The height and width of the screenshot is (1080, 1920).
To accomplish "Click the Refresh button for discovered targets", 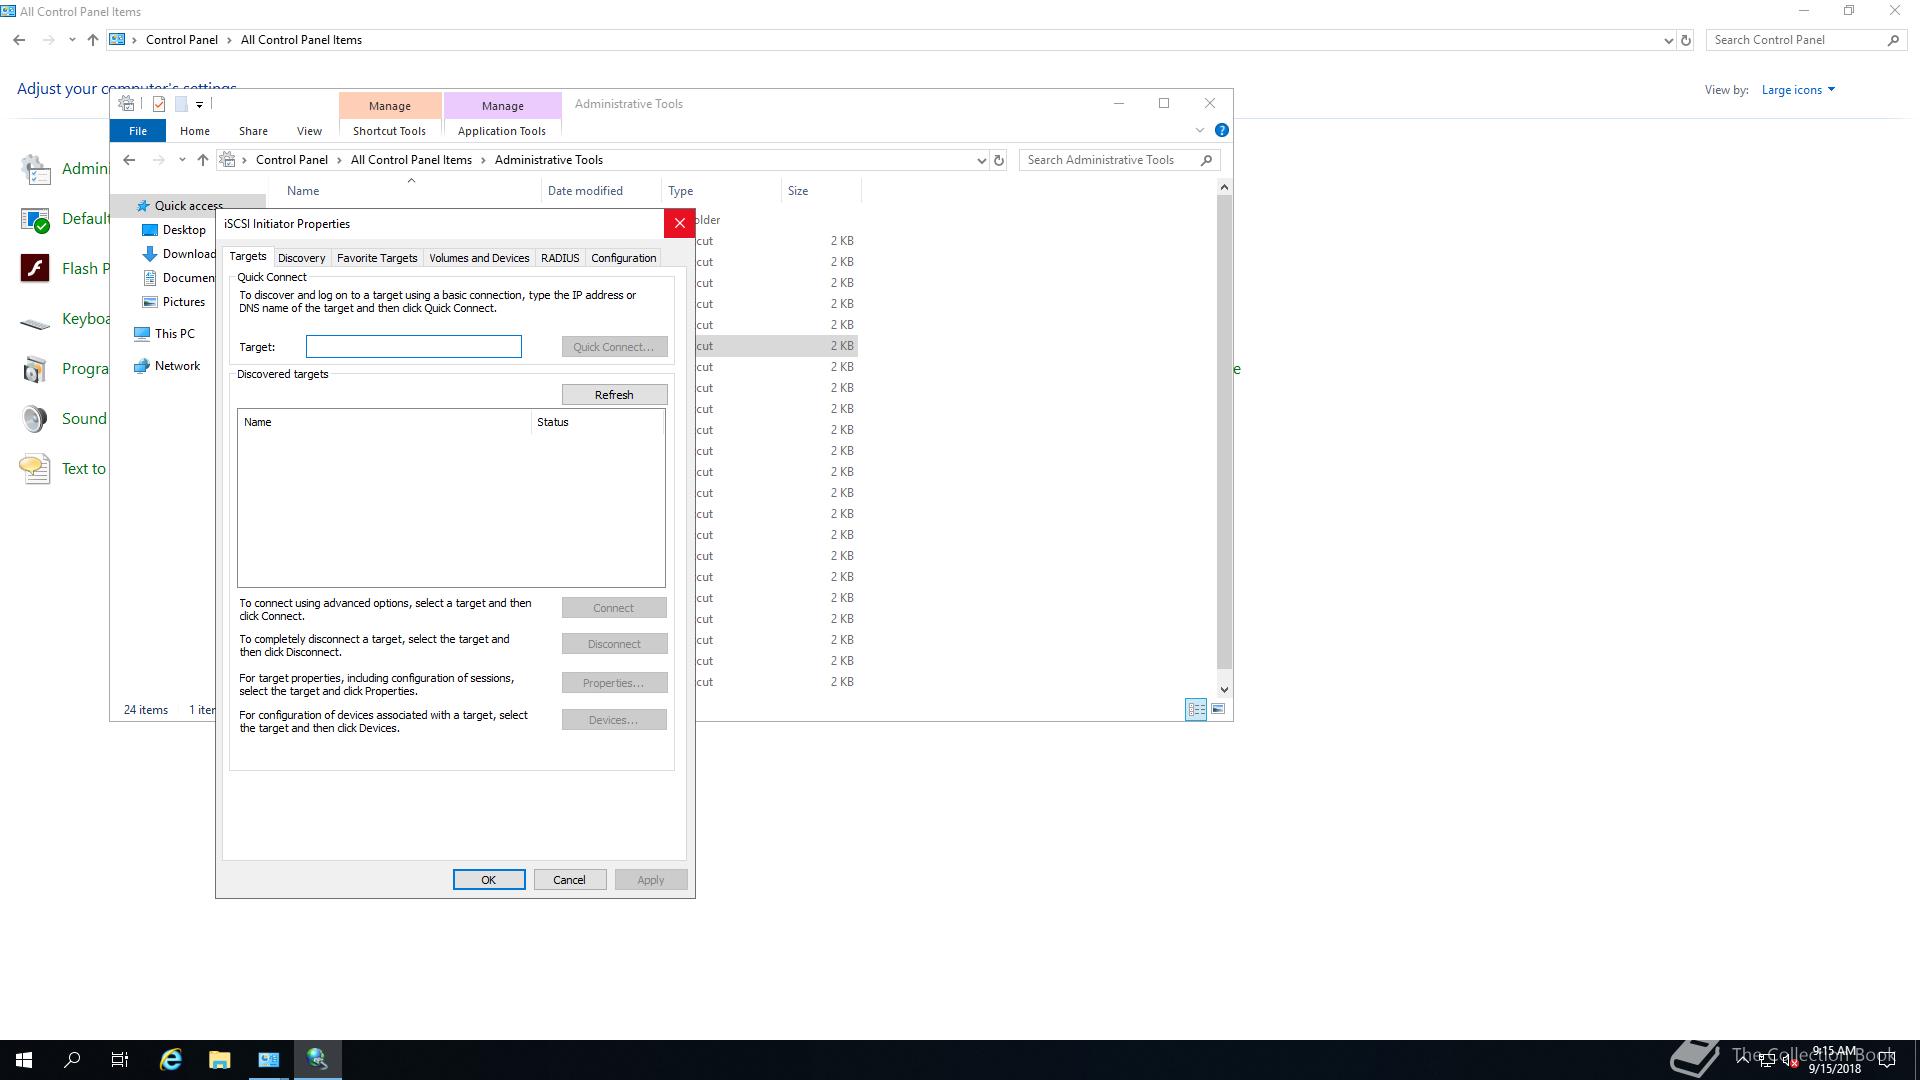I will point(614,395).
